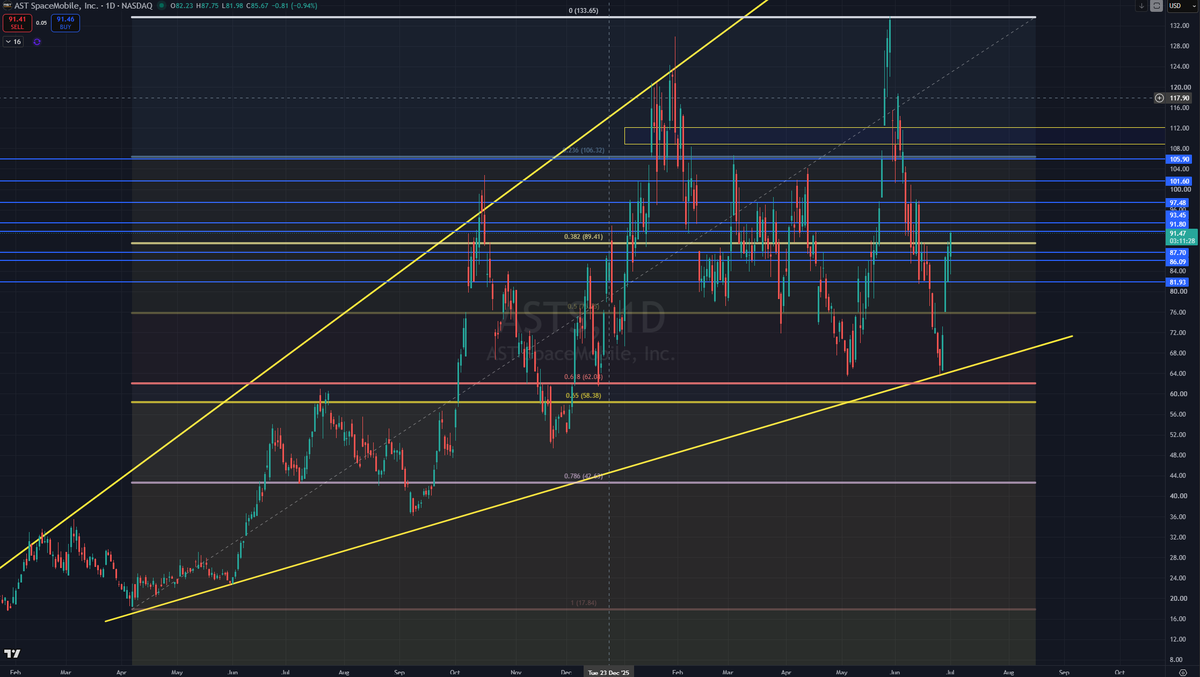
Task: Click the scroll-to-latest down arrow icon
Action: click(1142, 5)
